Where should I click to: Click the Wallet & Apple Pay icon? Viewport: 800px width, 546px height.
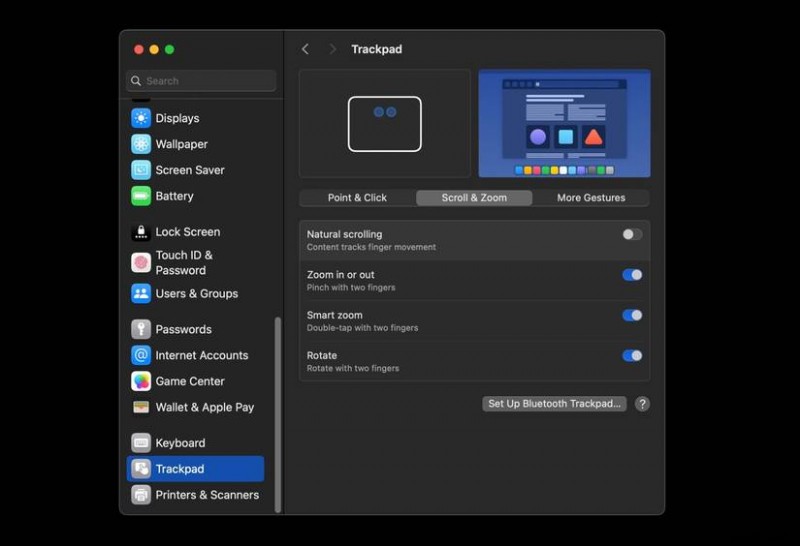141,407
